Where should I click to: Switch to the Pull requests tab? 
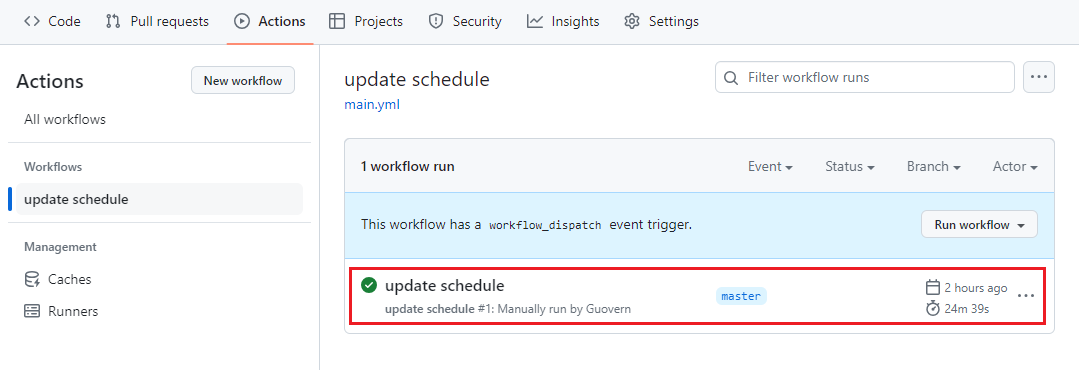tap(157, 21)
